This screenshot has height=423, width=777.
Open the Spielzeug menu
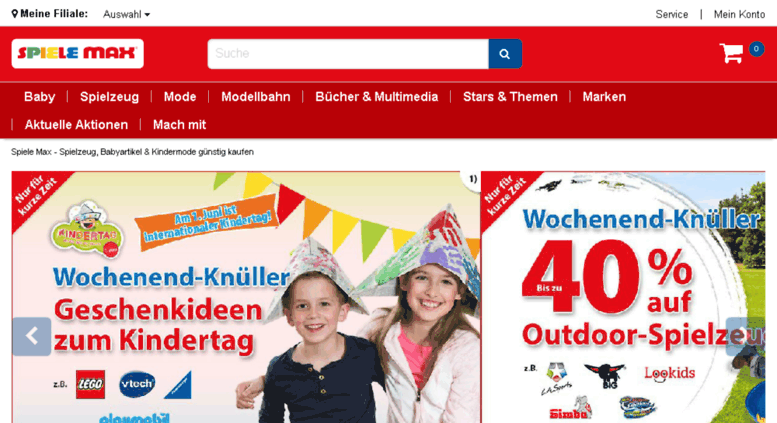110,97
